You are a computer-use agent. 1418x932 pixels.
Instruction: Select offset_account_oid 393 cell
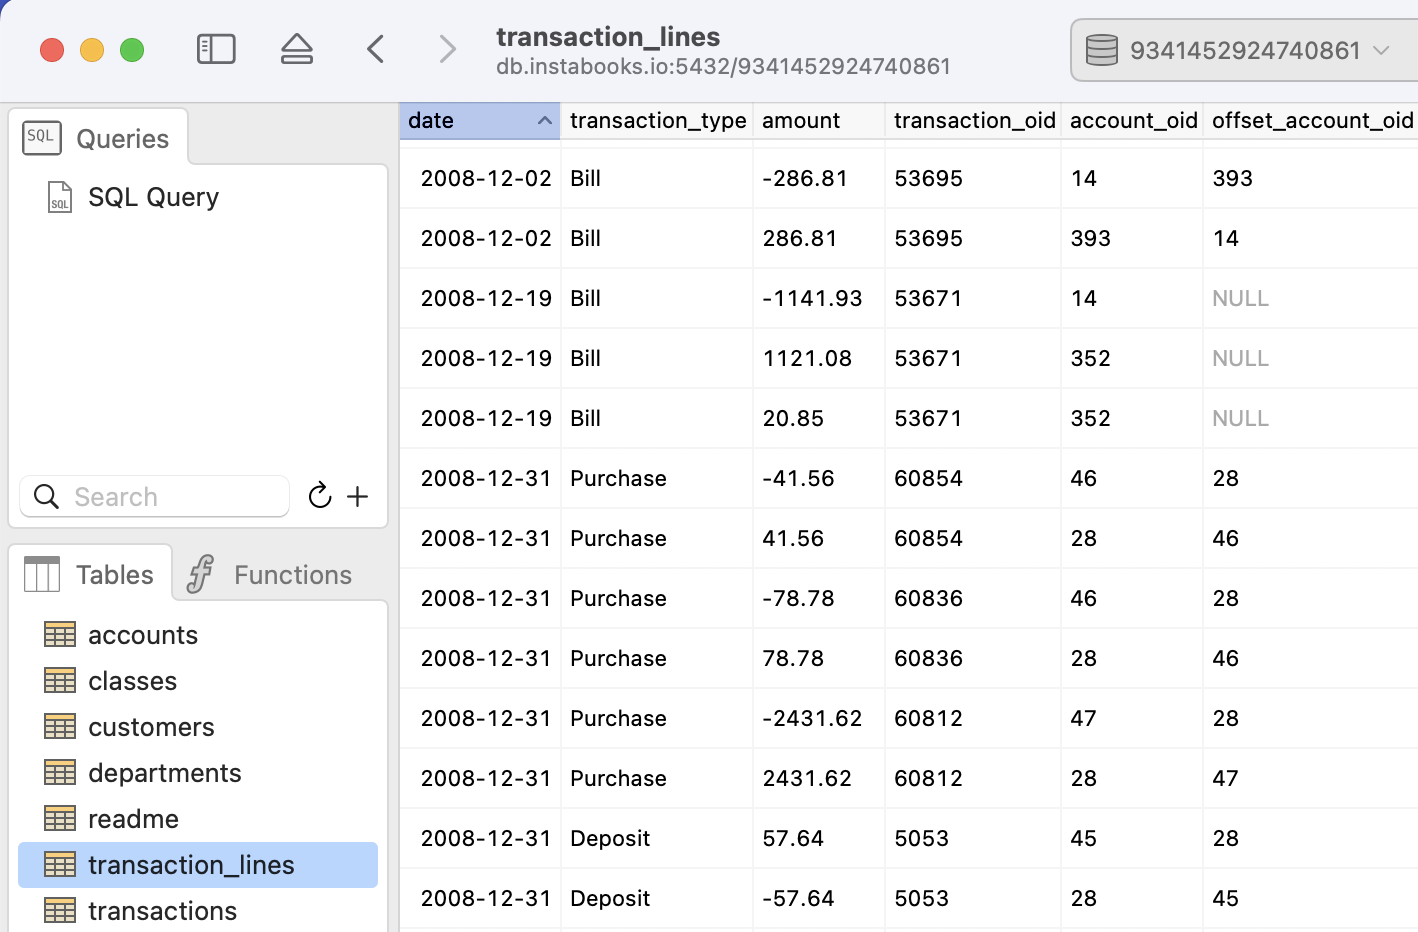pos(1311,178)
